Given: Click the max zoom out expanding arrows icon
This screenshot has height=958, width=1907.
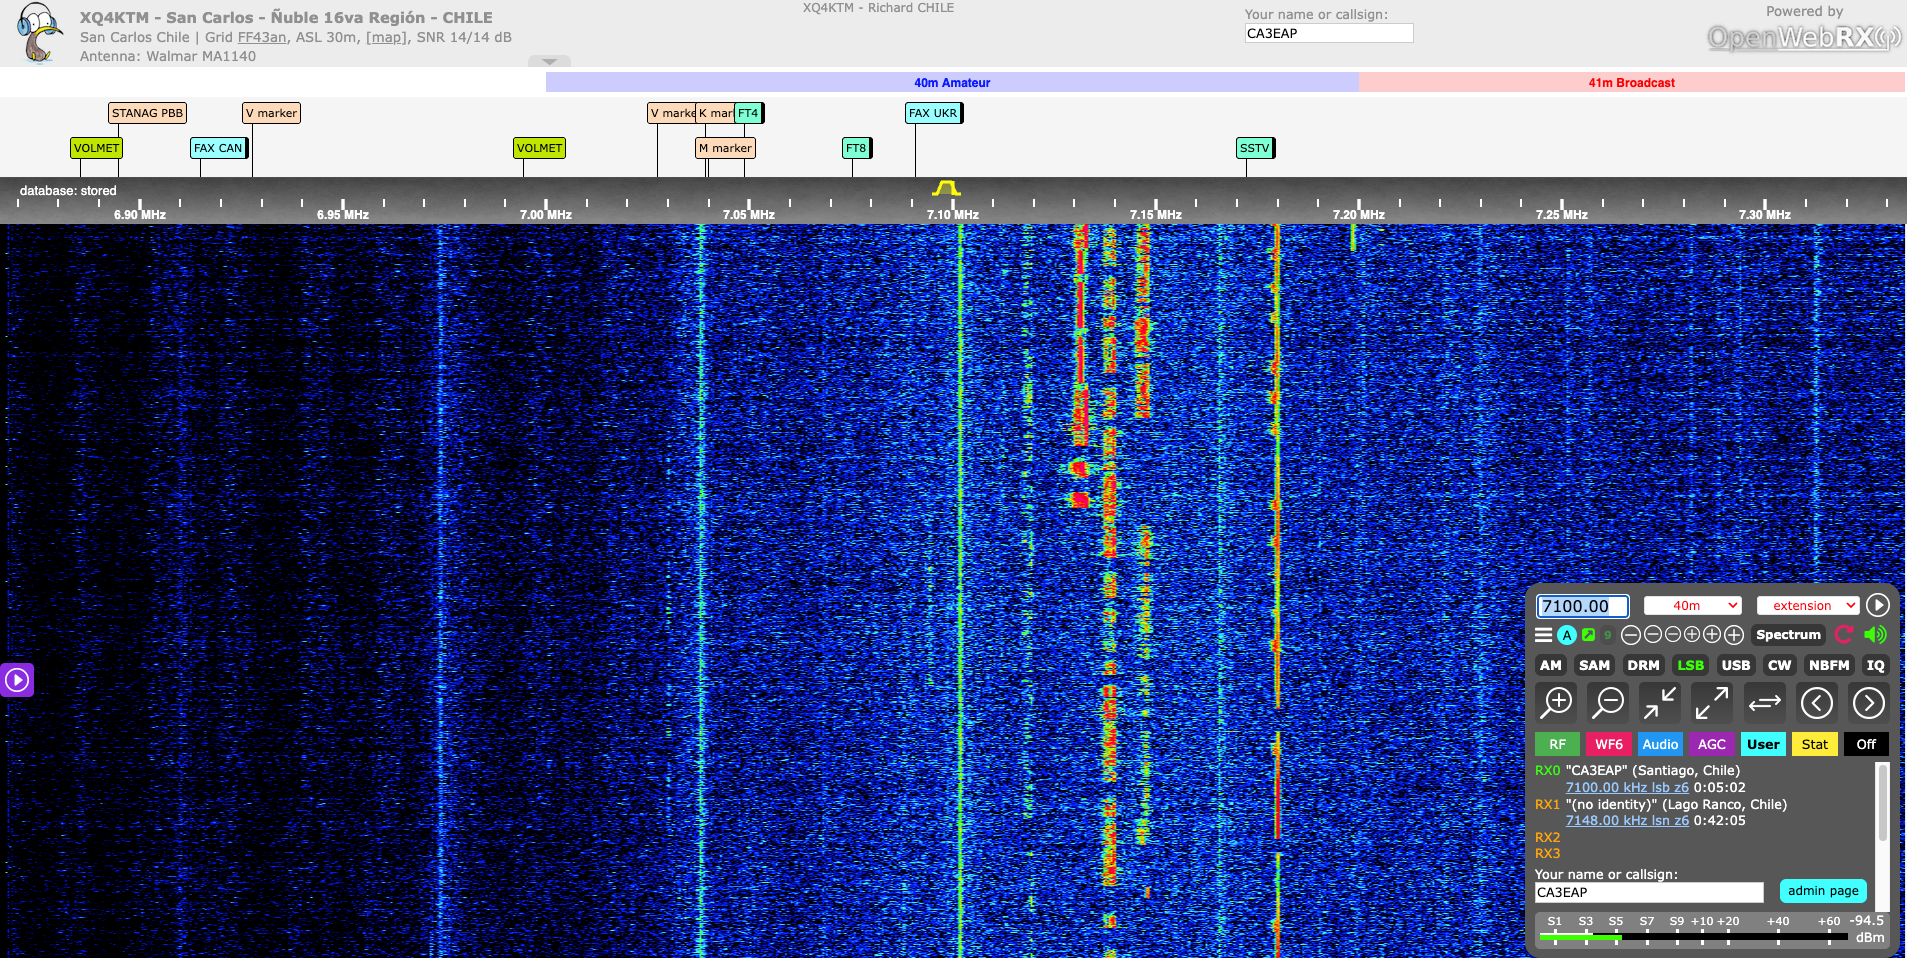Looking at the screenshot, I should [1712, 703].
